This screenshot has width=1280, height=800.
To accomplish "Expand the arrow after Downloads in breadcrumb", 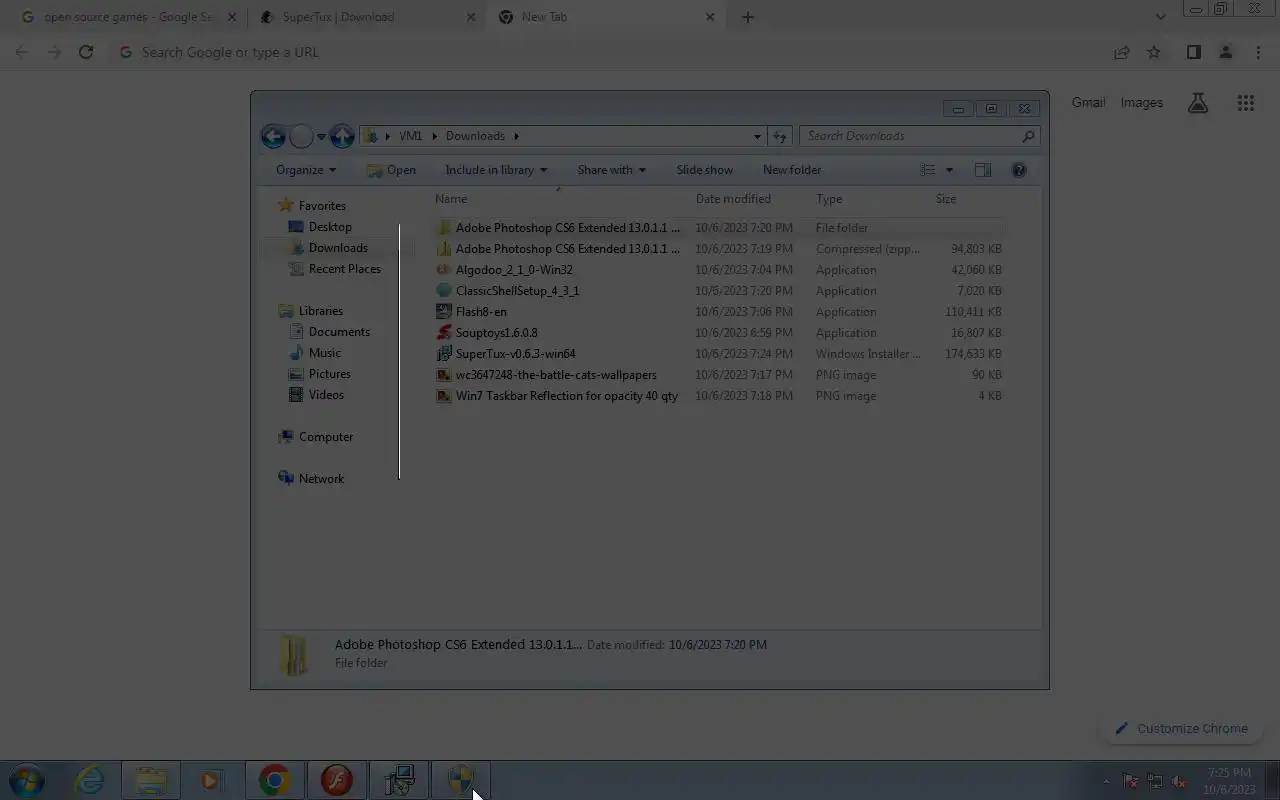I will point(516,136).
